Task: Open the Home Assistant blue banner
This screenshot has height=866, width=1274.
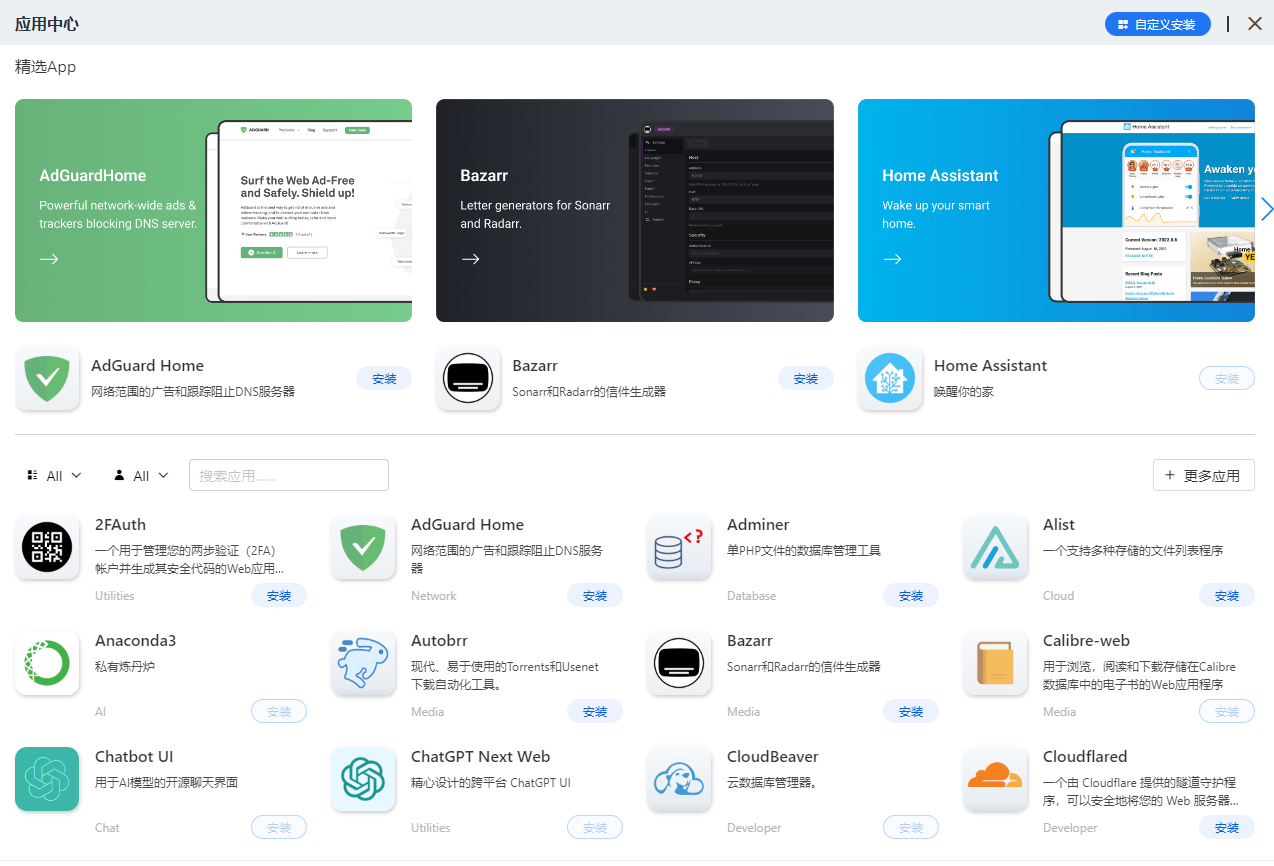Action: click(1056, 210)
